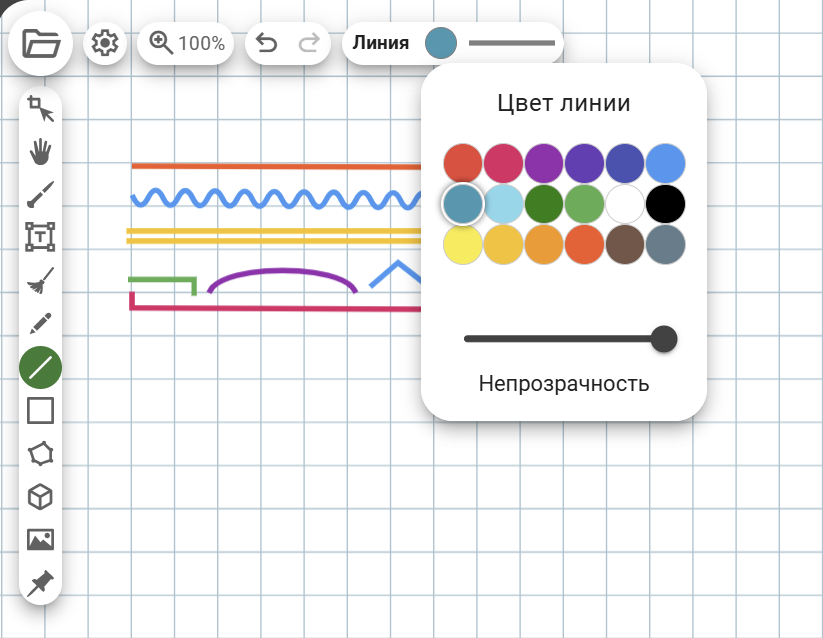Select the rectangle shape tool

click(x=41, y=410)
